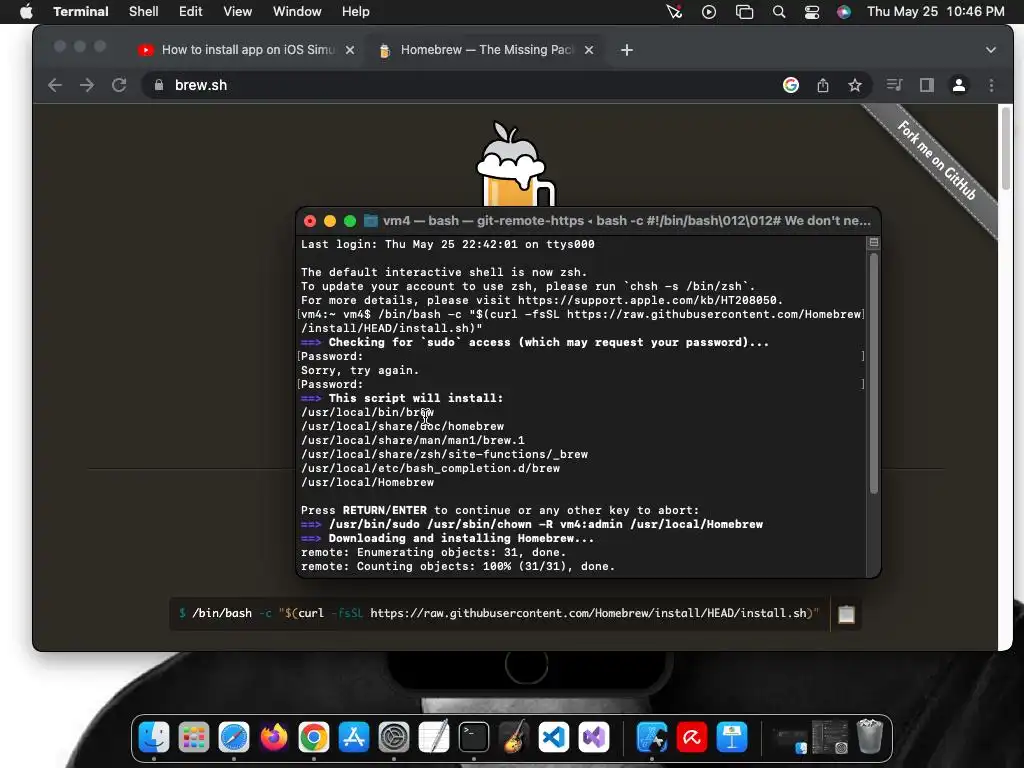Click the '/usr/local/bin/brew' line
This screenshot has height=768, width=1024.
coord(367,412)
